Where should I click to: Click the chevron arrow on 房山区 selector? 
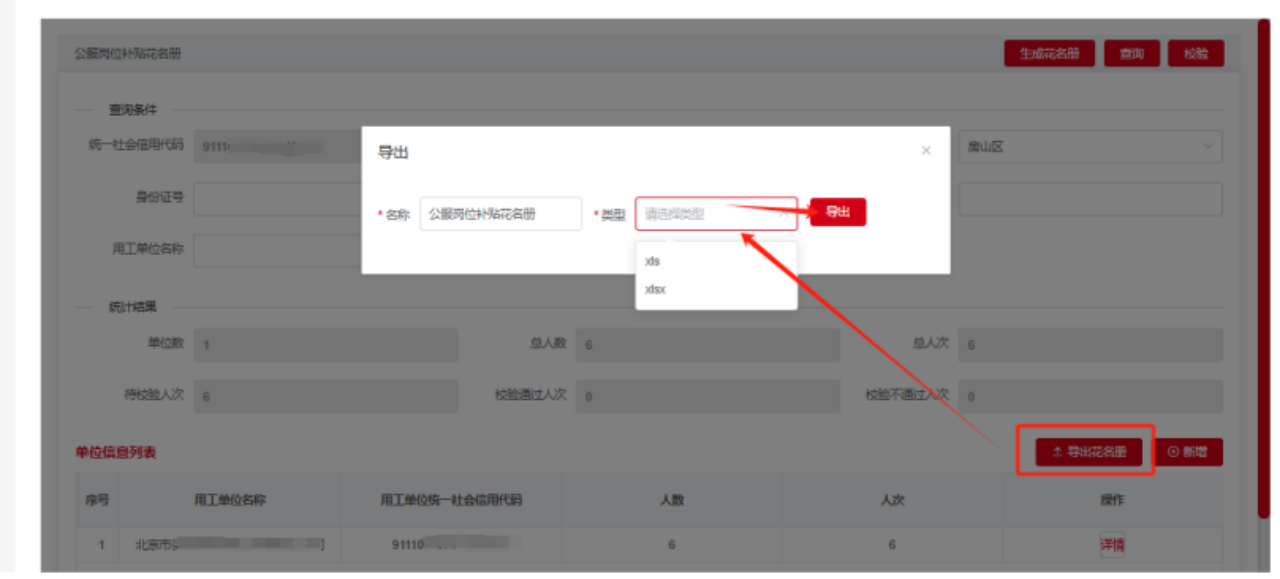click(x=1205, y=147)
